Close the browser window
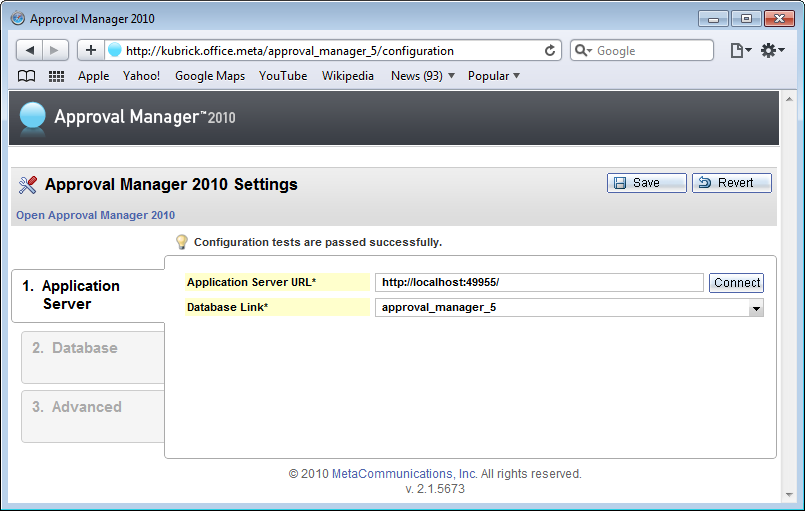 (779, 19)
